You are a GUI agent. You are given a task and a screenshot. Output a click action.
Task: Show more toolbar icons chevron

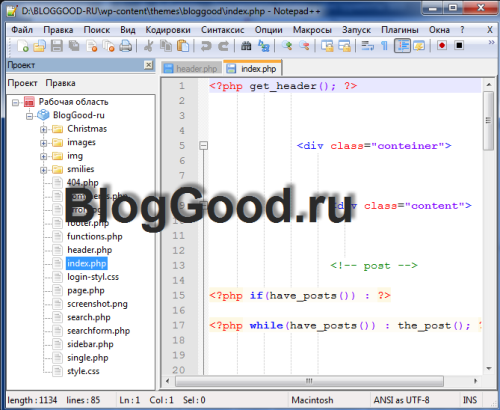click(x=491, y=42)
